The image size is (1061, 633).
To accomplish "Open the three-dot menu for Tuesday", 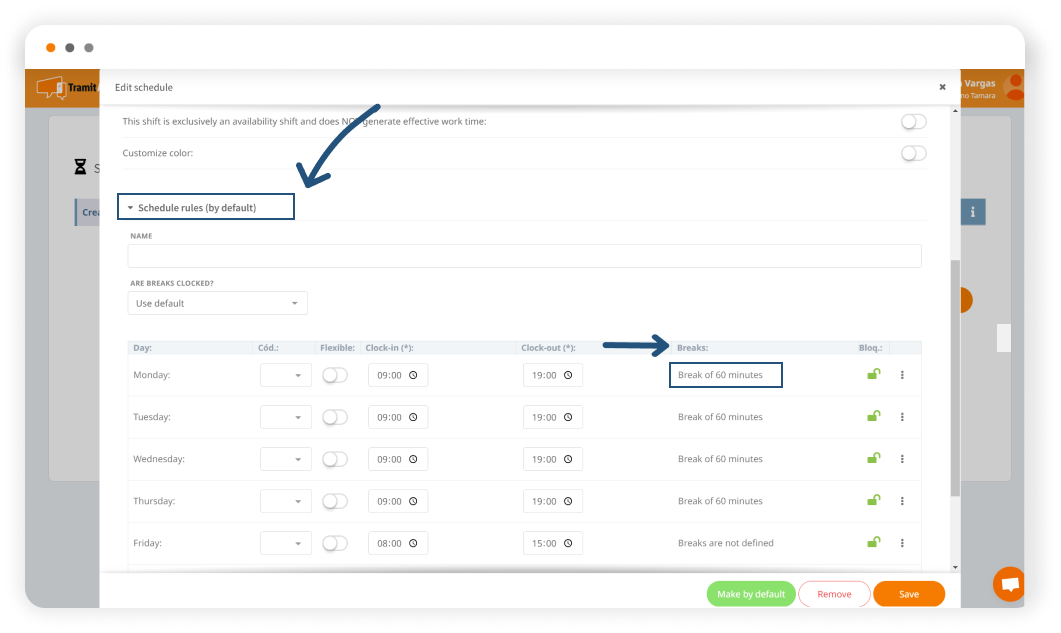I will pos(902,417).
